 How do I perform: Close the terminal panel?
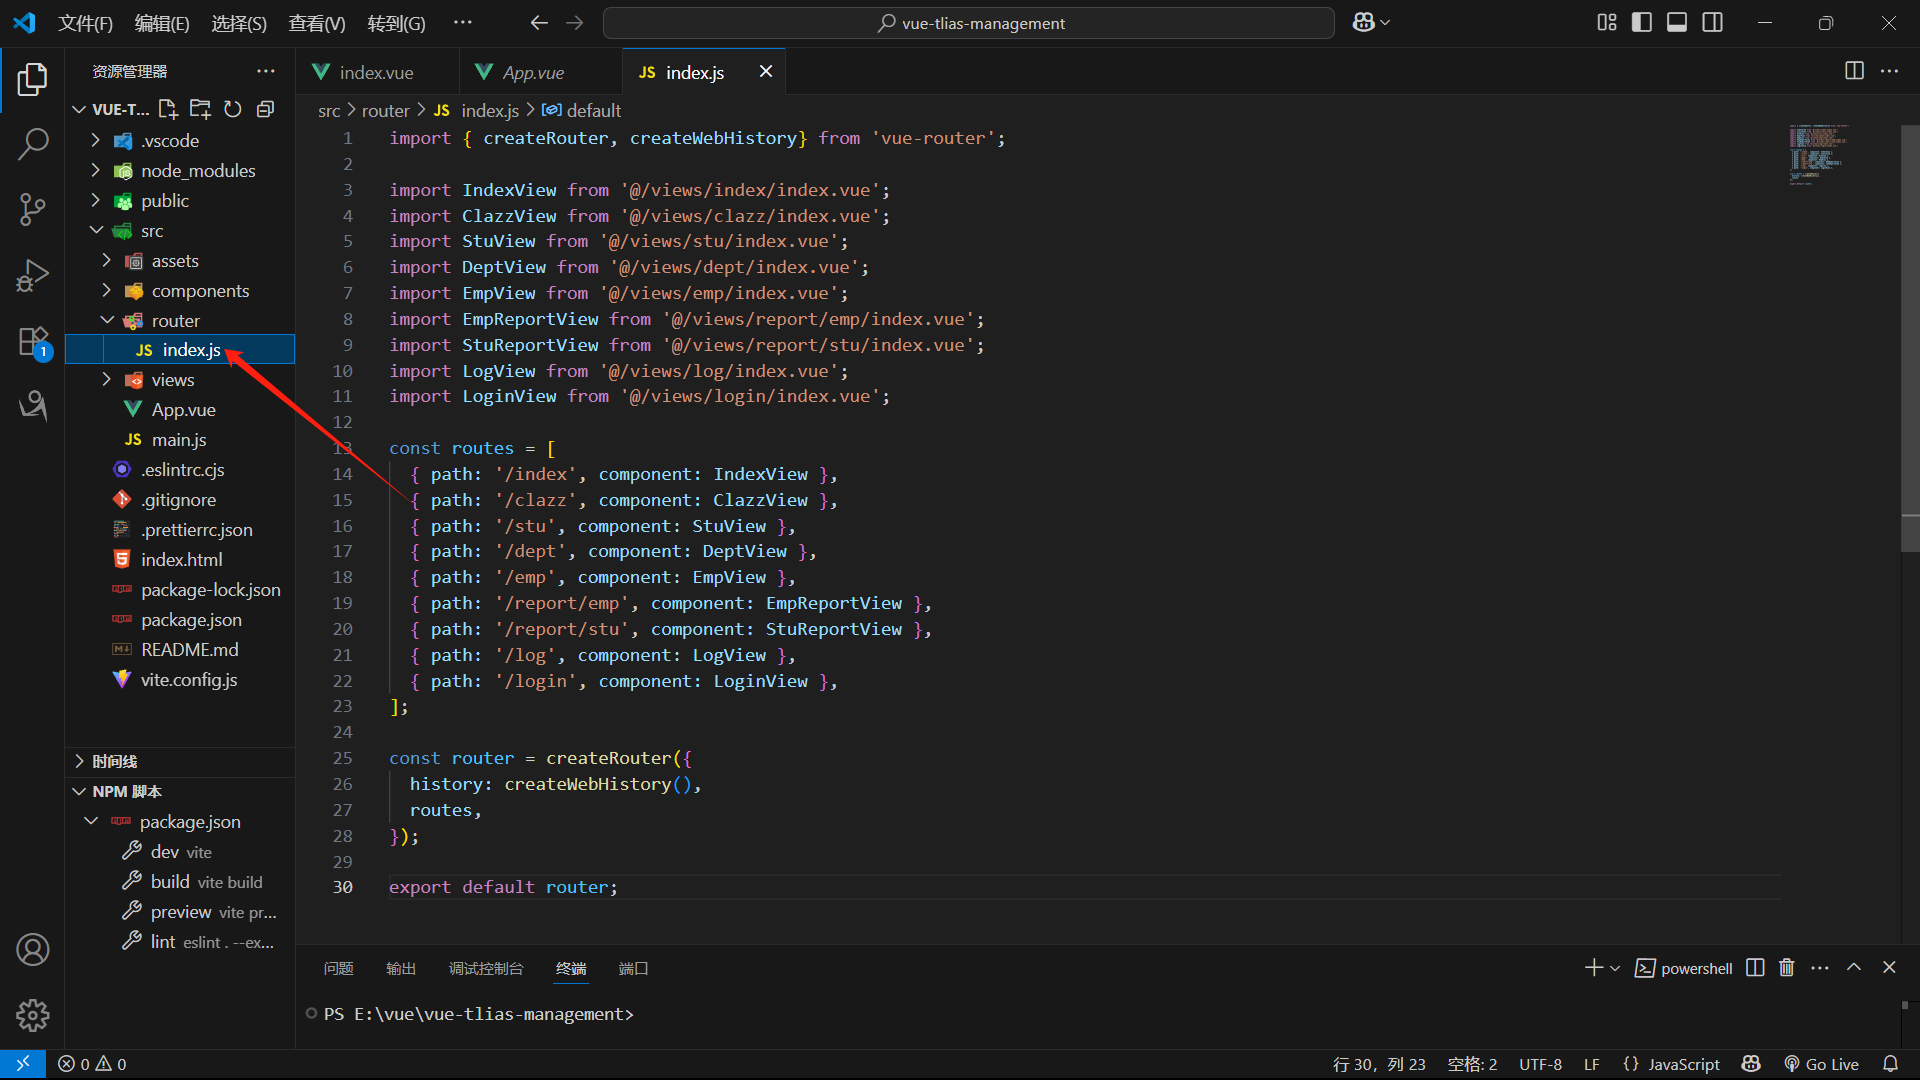(1889, 967)
